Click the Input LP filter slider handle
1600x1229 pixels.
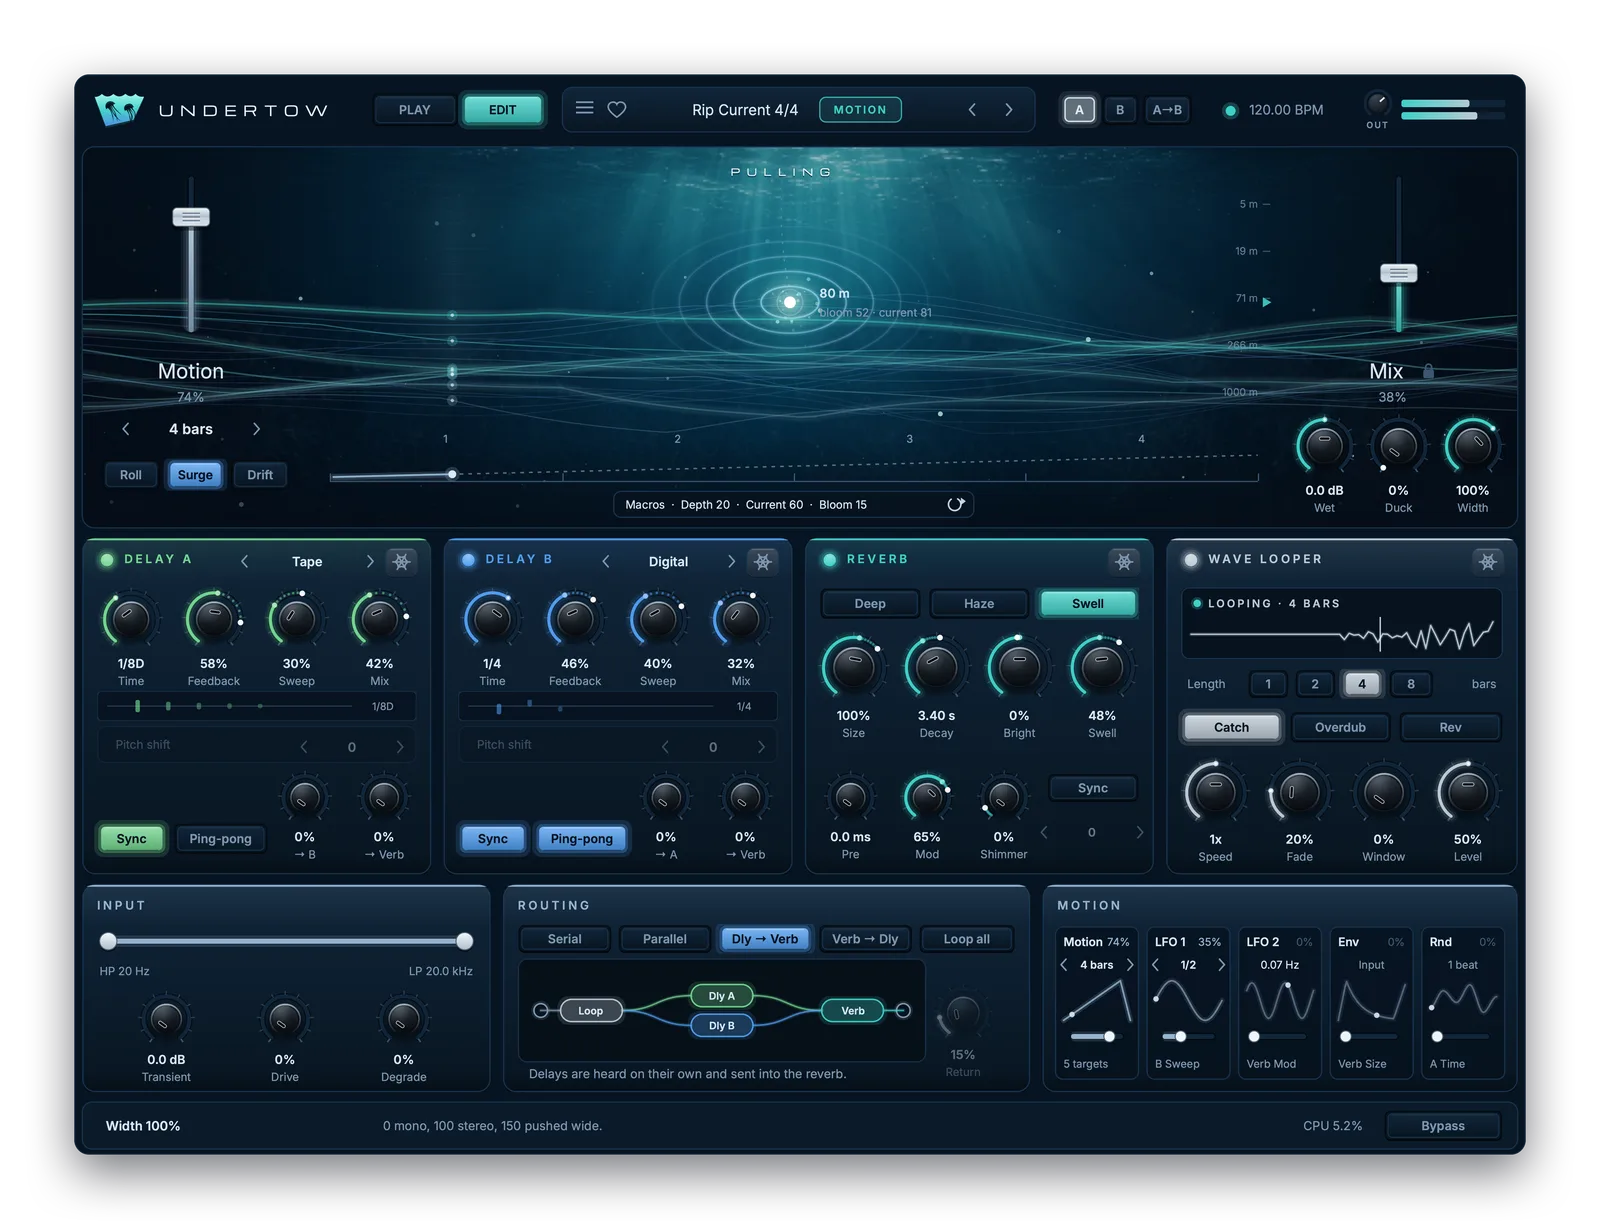click(464, 940)
